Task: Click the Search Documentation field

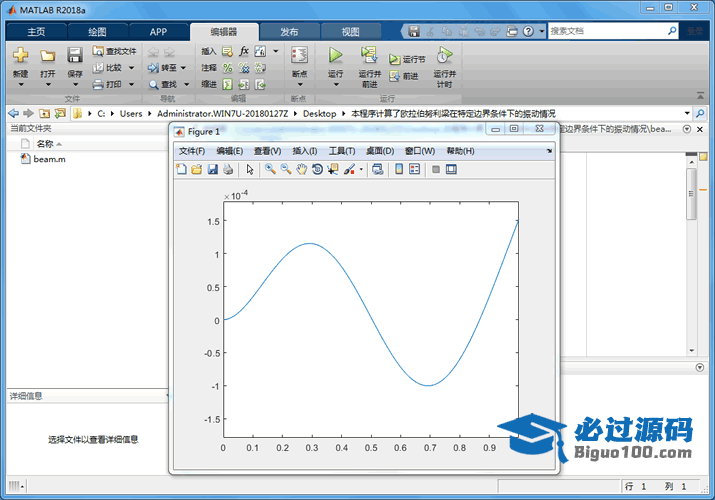Action: tap(612, 31)
